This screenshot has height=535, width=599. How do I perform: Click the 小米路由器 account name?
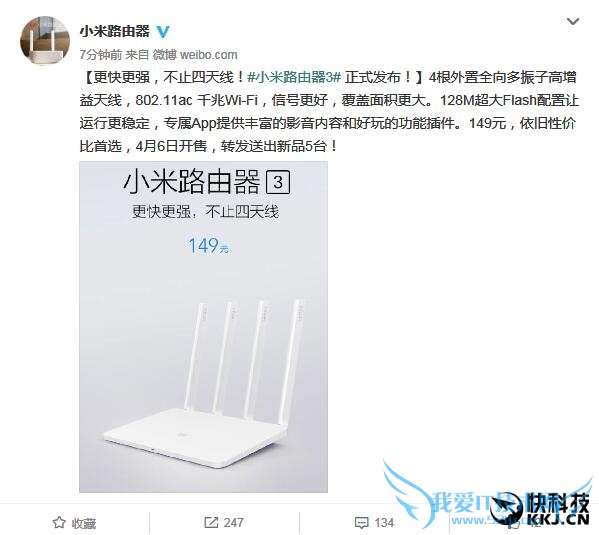point(115,31)
